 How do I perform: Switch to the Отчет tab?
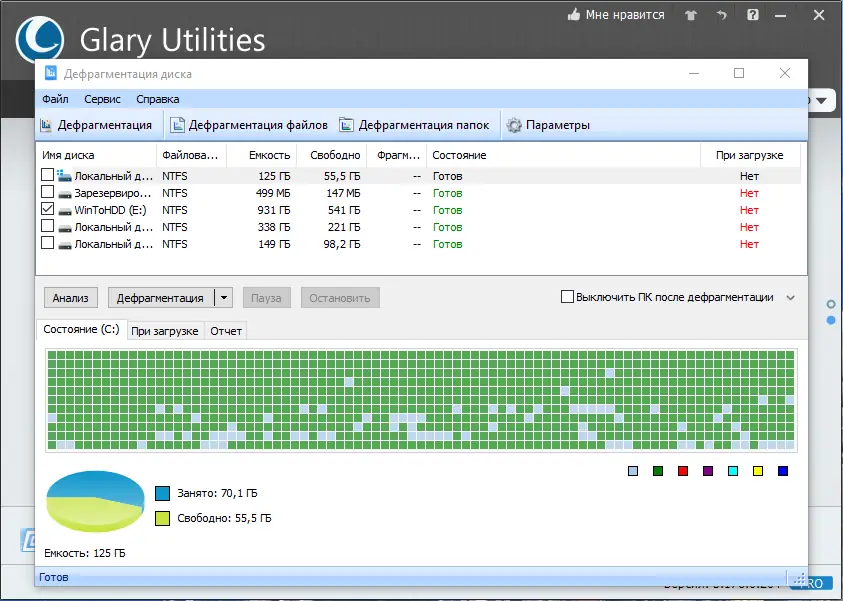[226, 331]
